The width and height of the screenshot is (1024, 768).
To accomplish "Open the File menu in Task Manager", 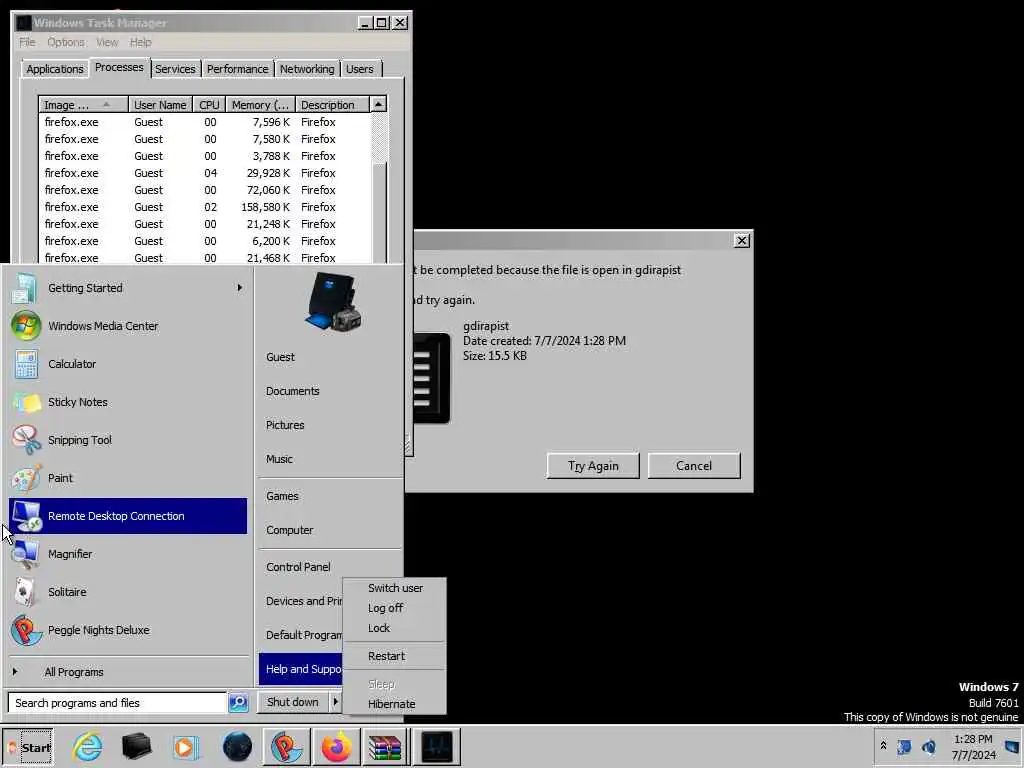I will pyautogui.click(x=27, y=42).
